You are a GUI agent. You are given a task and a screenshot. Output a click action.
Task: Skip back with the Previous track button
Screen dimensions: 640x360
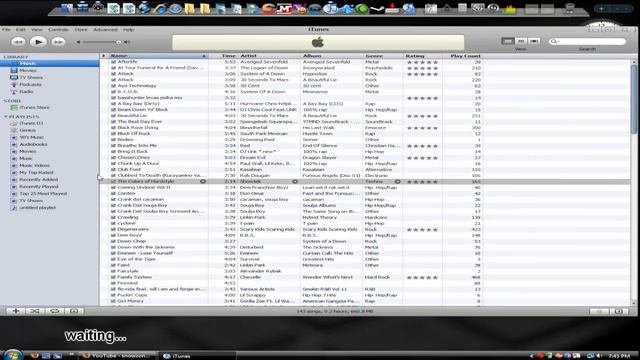pos(18,42)
